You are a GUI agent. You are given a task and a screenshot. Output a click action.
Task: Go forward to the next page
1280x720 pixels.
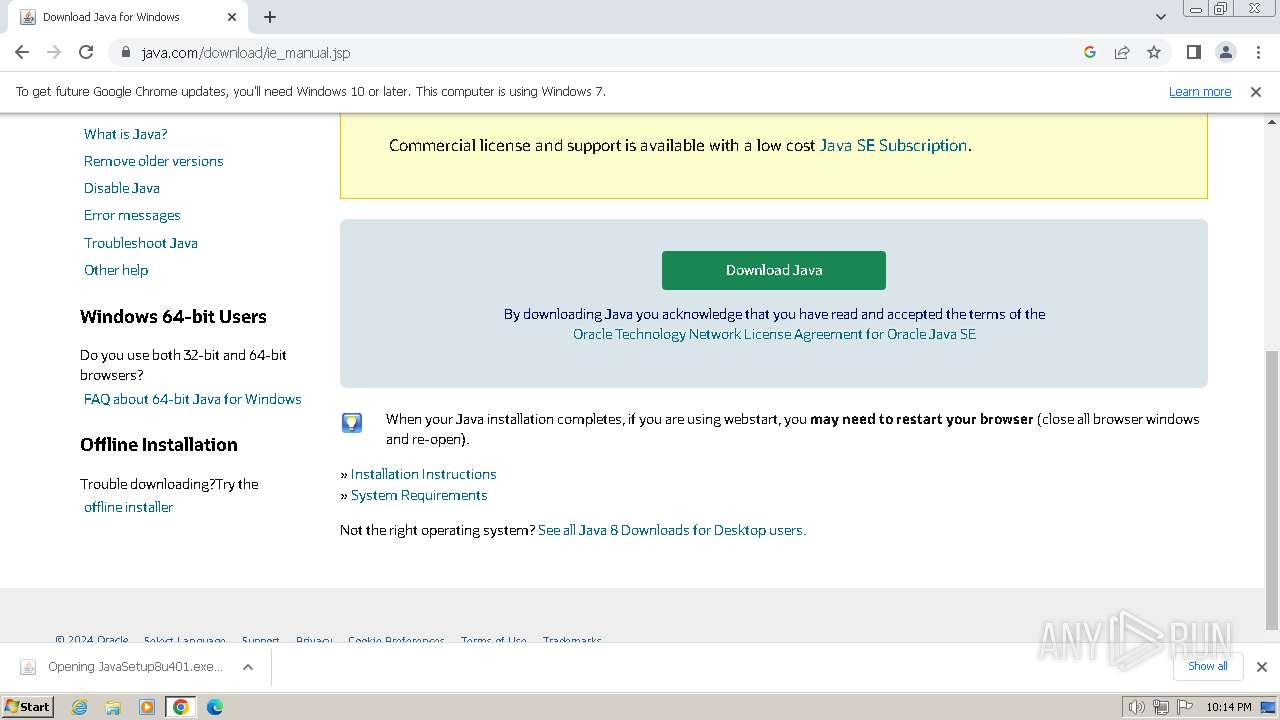pyautogui.click(x=54, y=52)
